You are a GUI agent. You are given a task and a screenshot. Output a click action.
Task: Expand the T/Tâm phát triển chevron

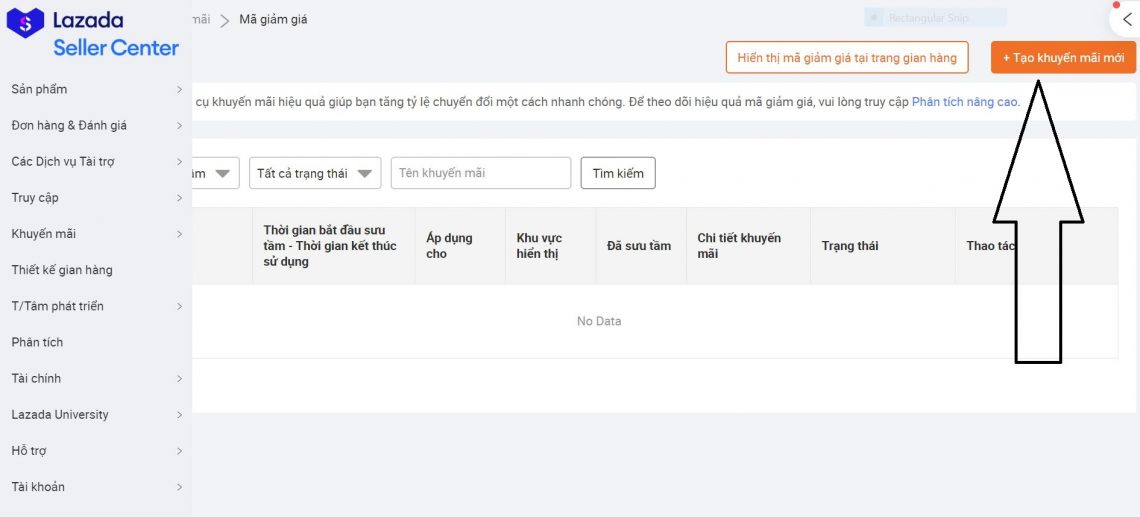coord(180,306)
